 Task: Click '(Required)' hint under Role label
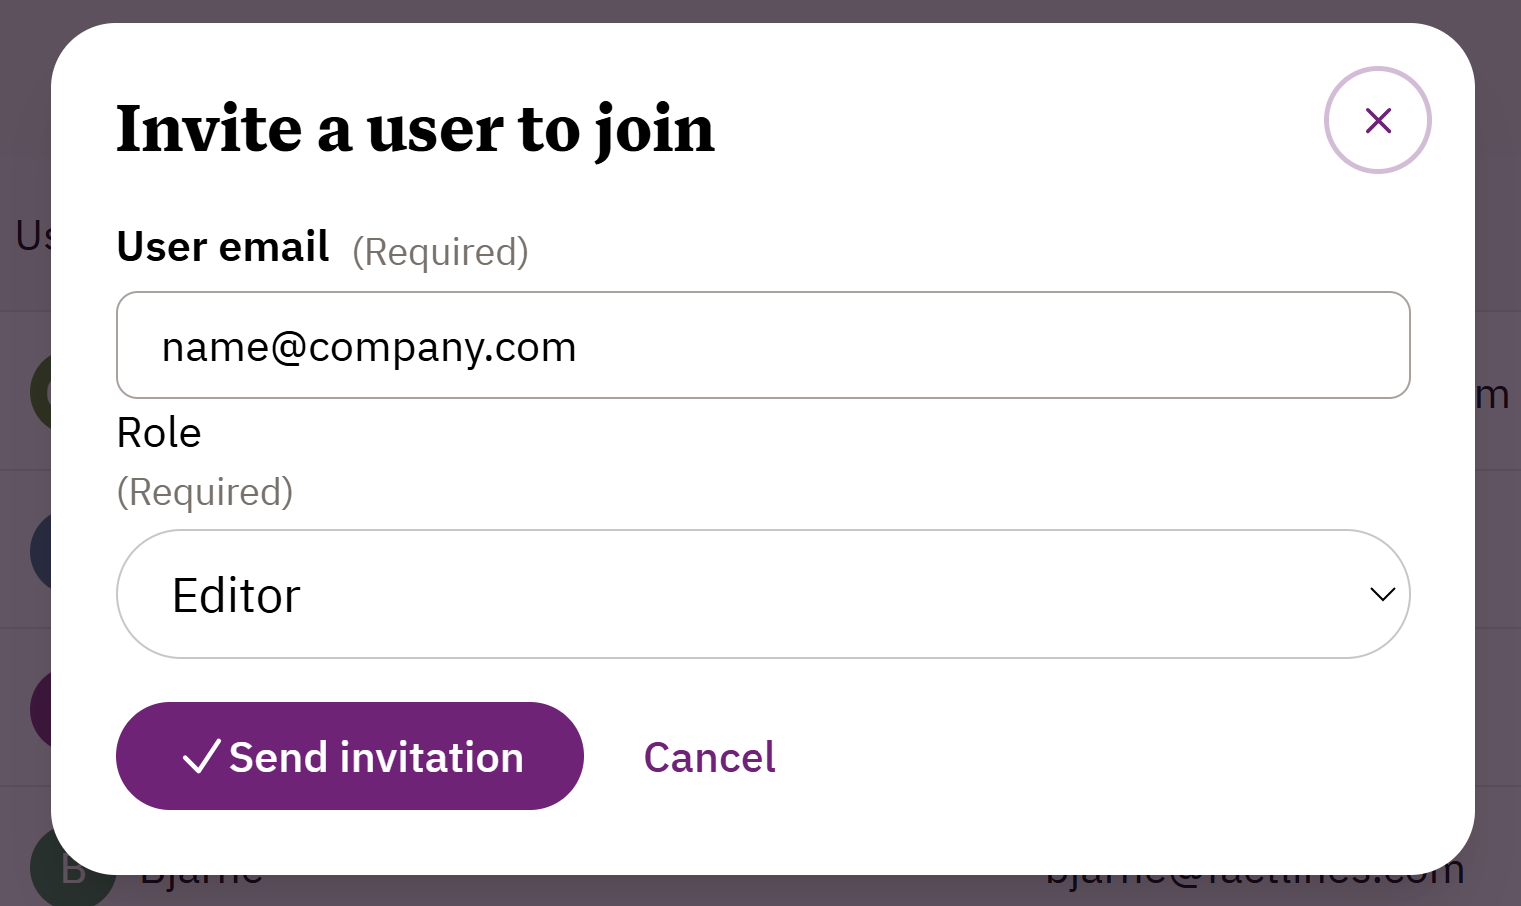(205, 492)
